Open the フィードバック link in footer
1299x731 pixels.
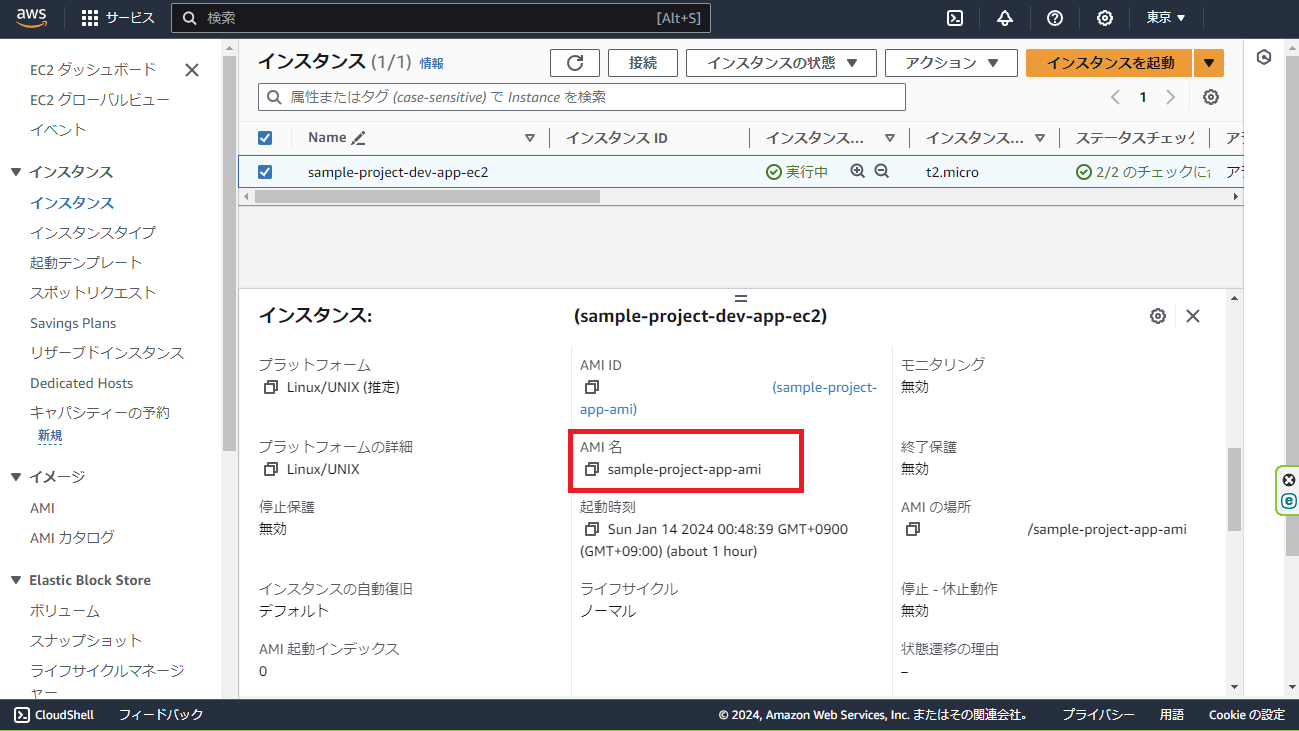161,715
